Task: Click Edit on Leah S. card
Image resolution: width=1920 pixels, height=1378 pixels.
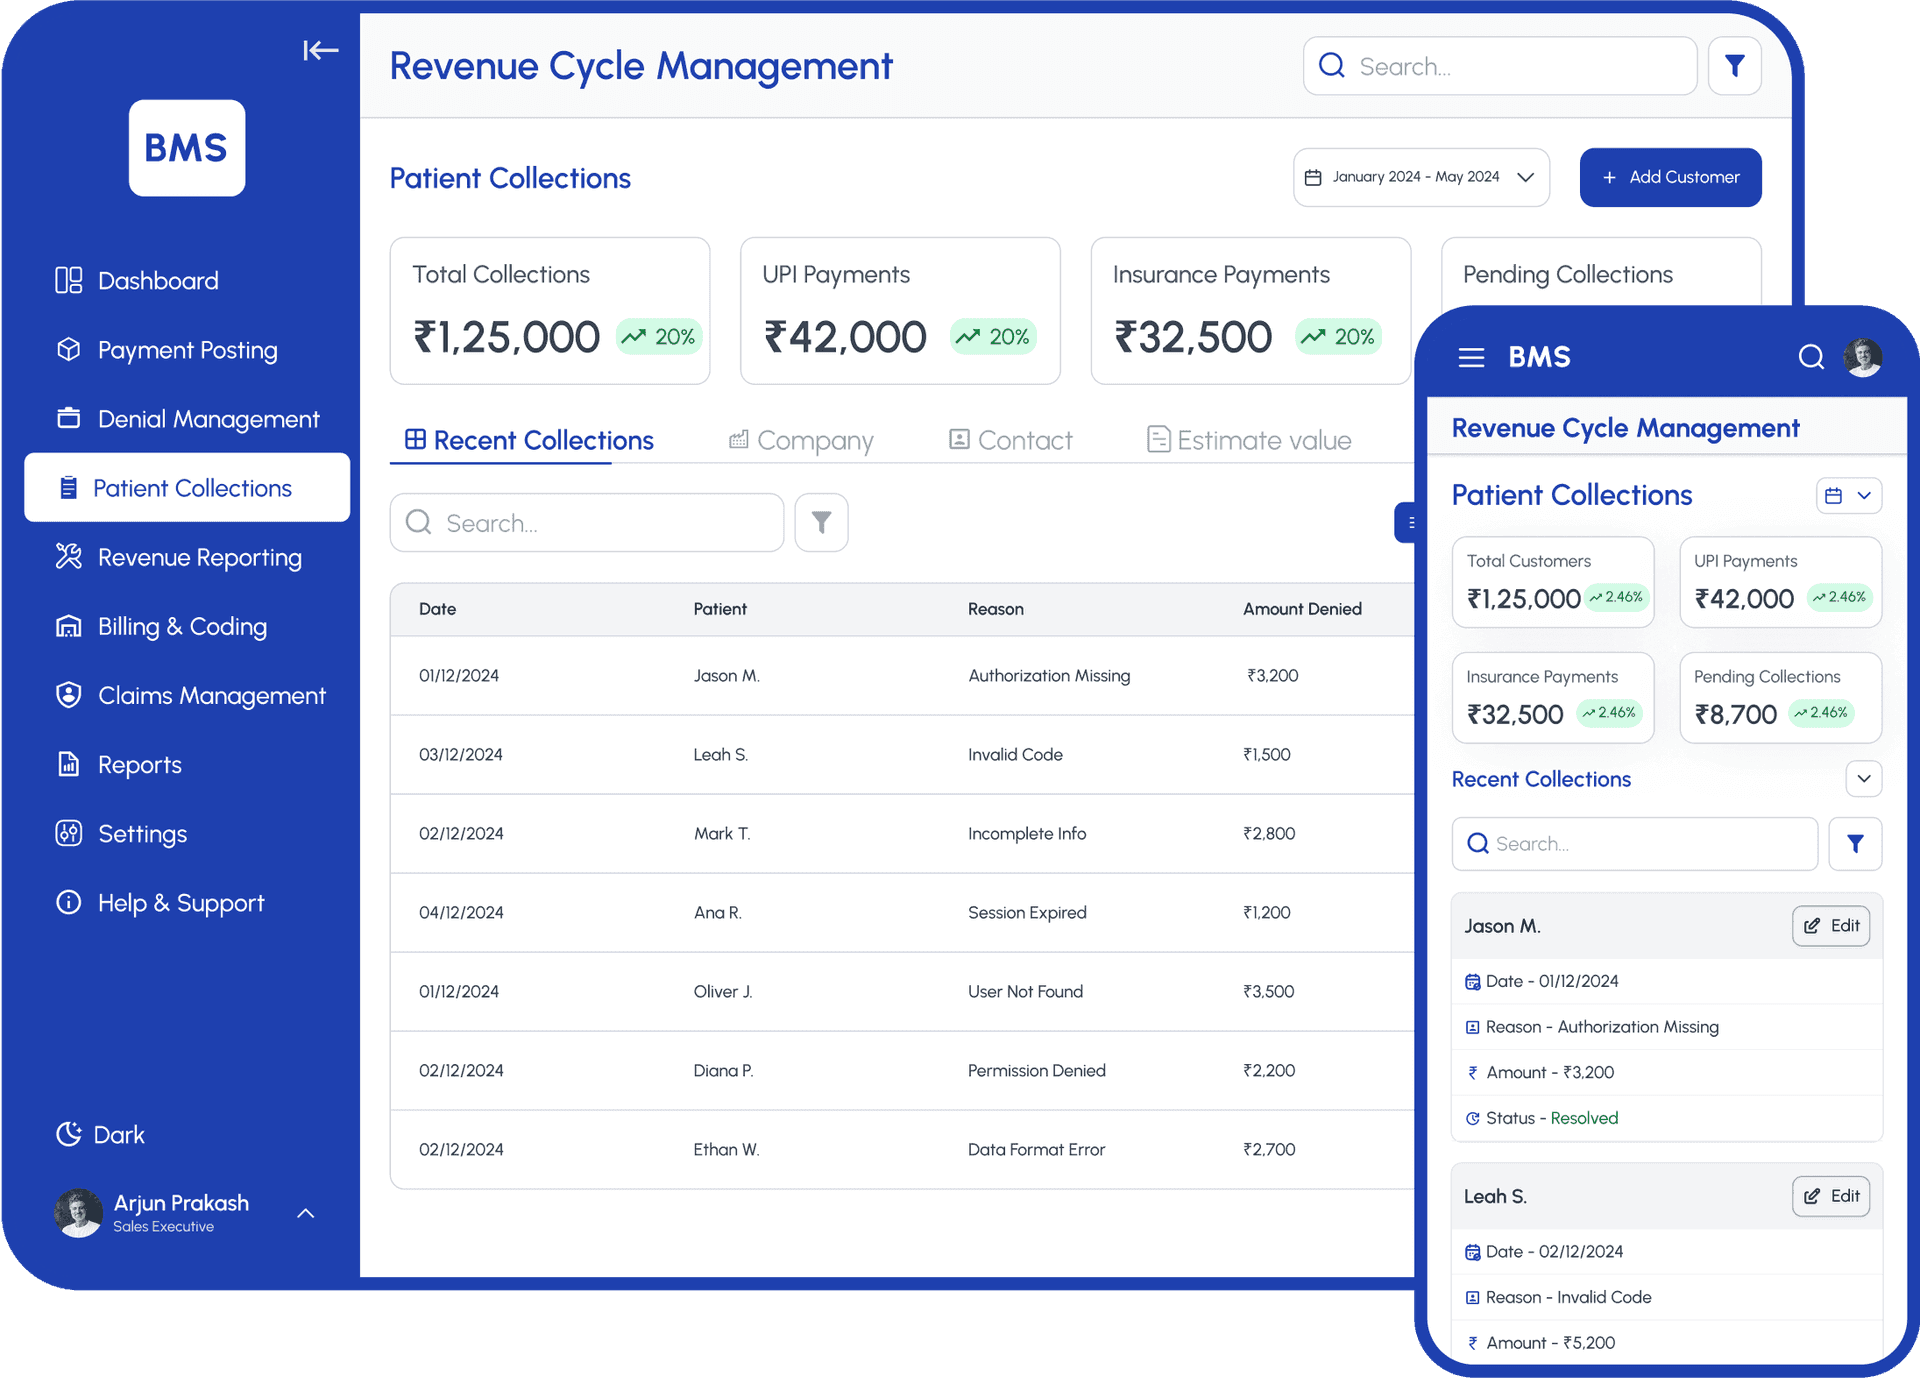Action: [x=1831, y=1196]
